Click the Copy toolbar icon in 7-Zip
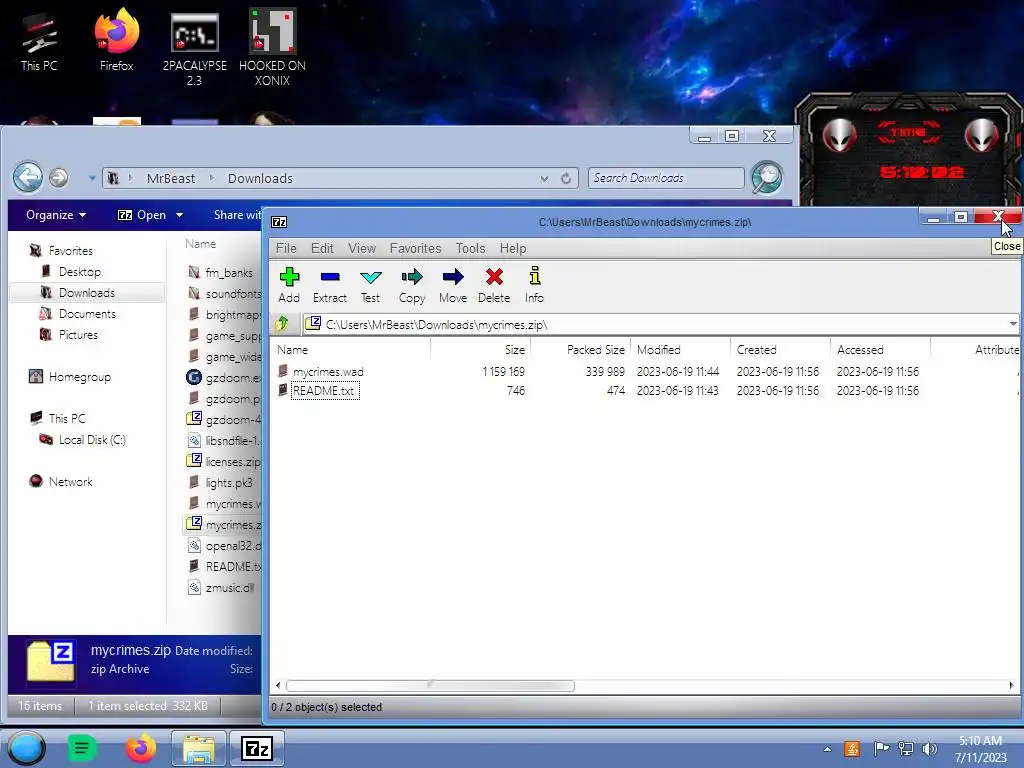 coord(411,285)
